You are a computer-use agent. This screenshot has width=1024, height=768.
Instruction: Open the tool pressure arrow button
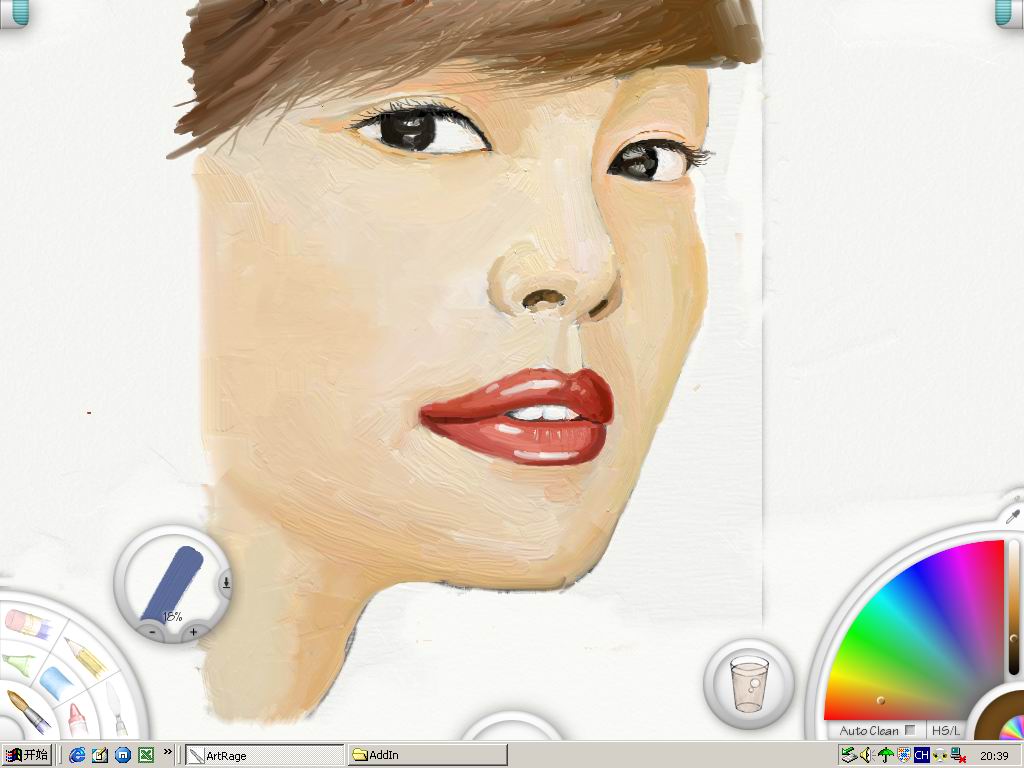[226, 582]
